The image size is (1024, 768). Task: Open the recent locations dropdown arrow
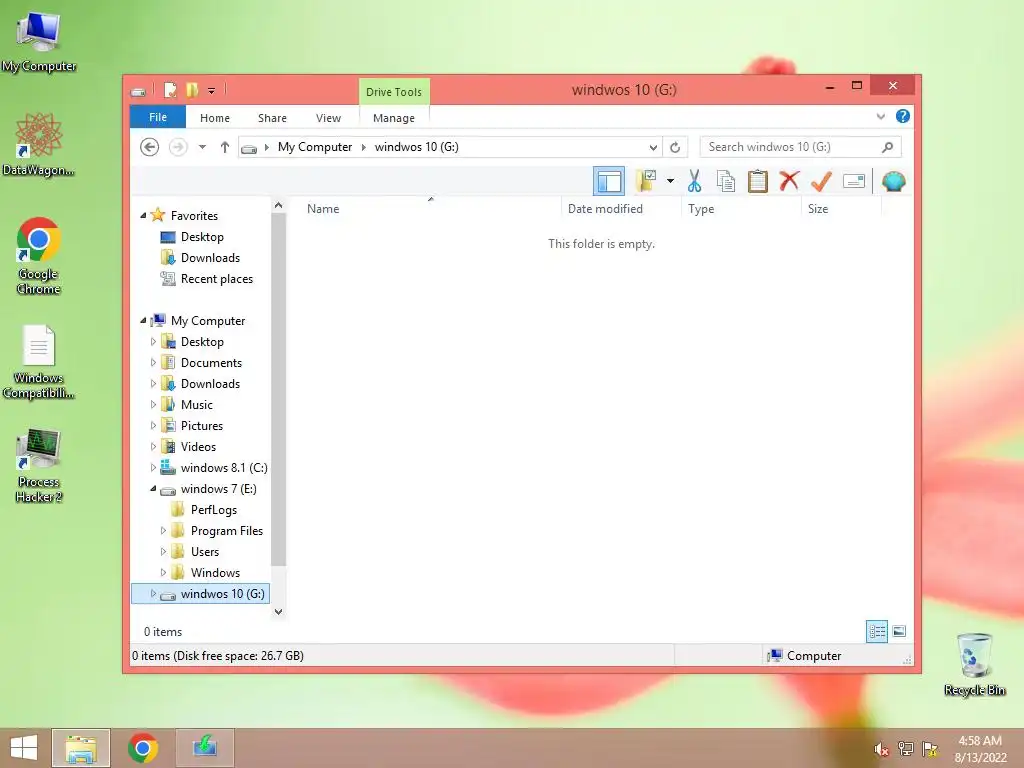click(202, 147)
